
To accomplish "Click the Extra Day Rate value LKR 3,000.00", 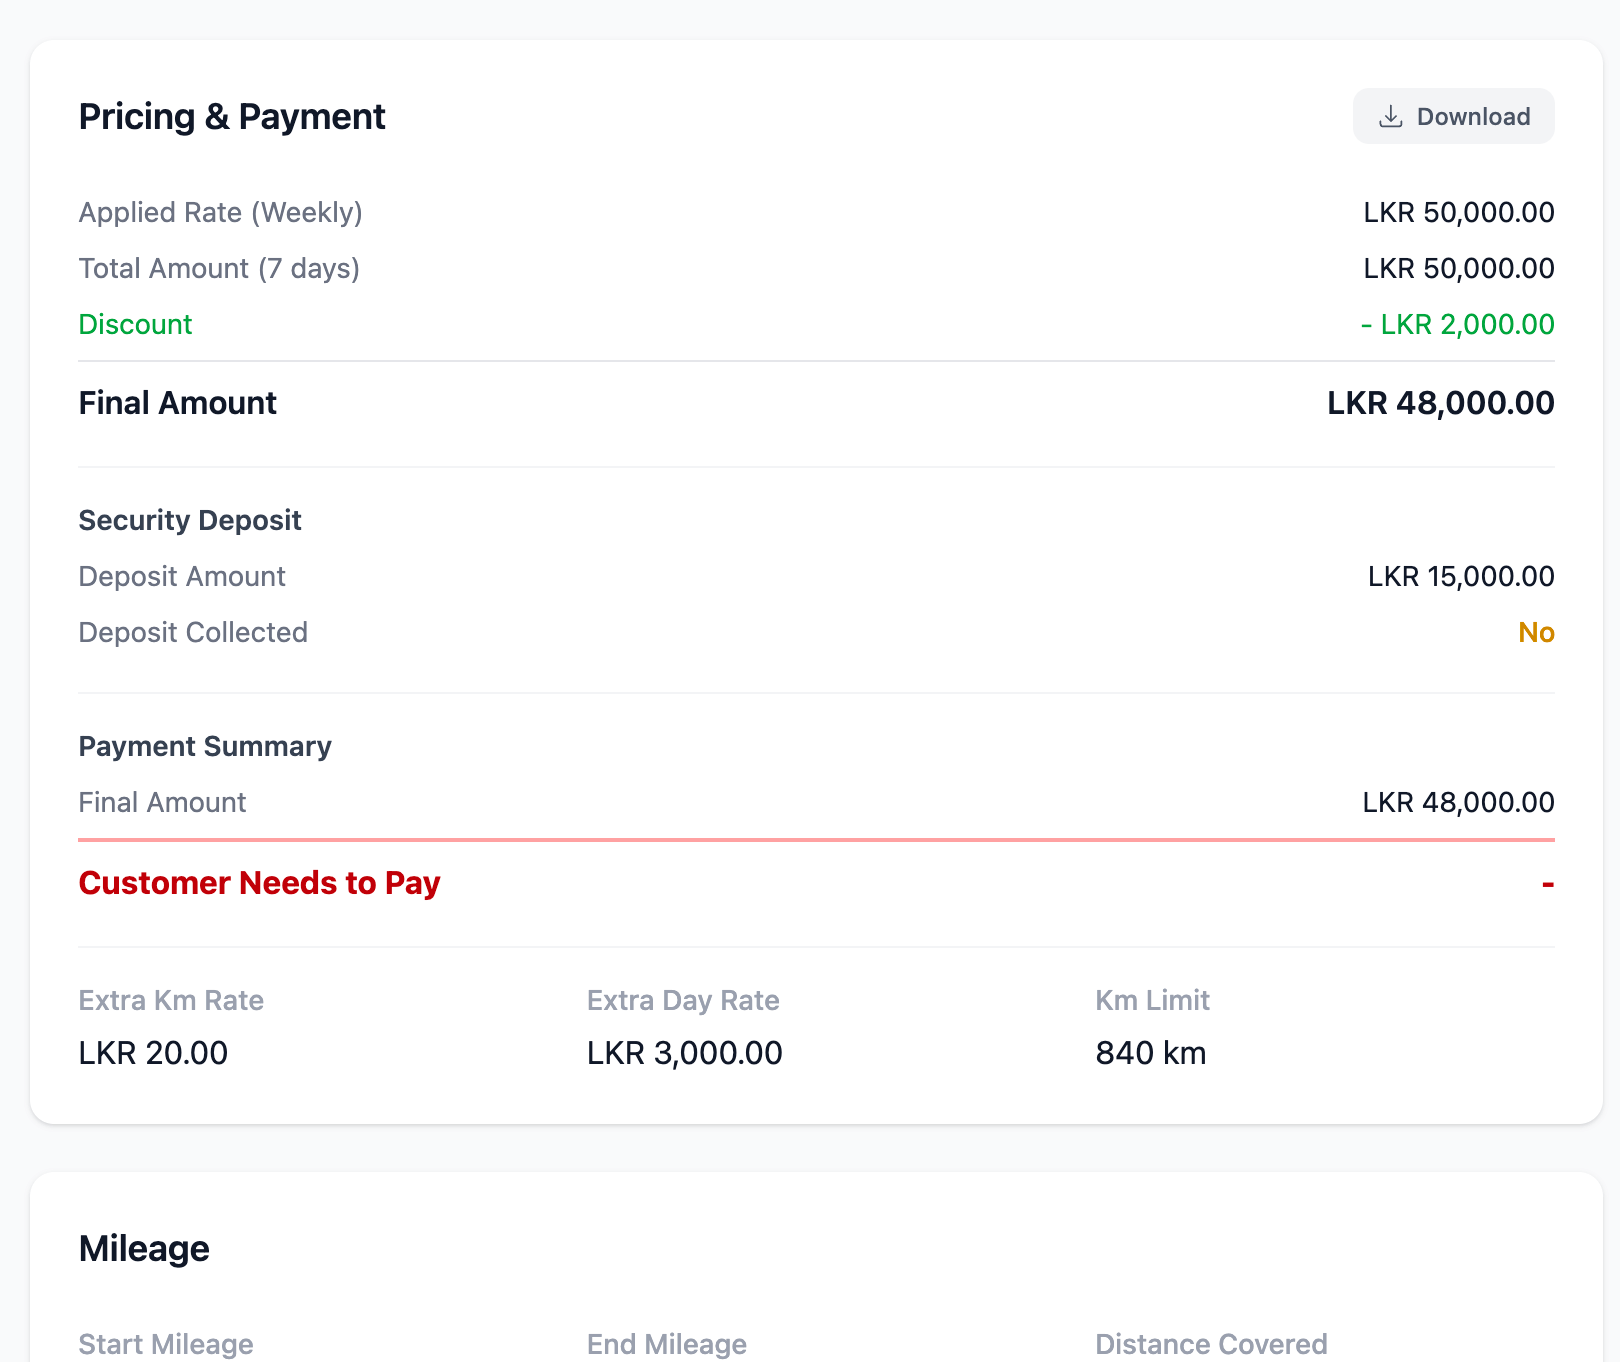I will 684,1052.
